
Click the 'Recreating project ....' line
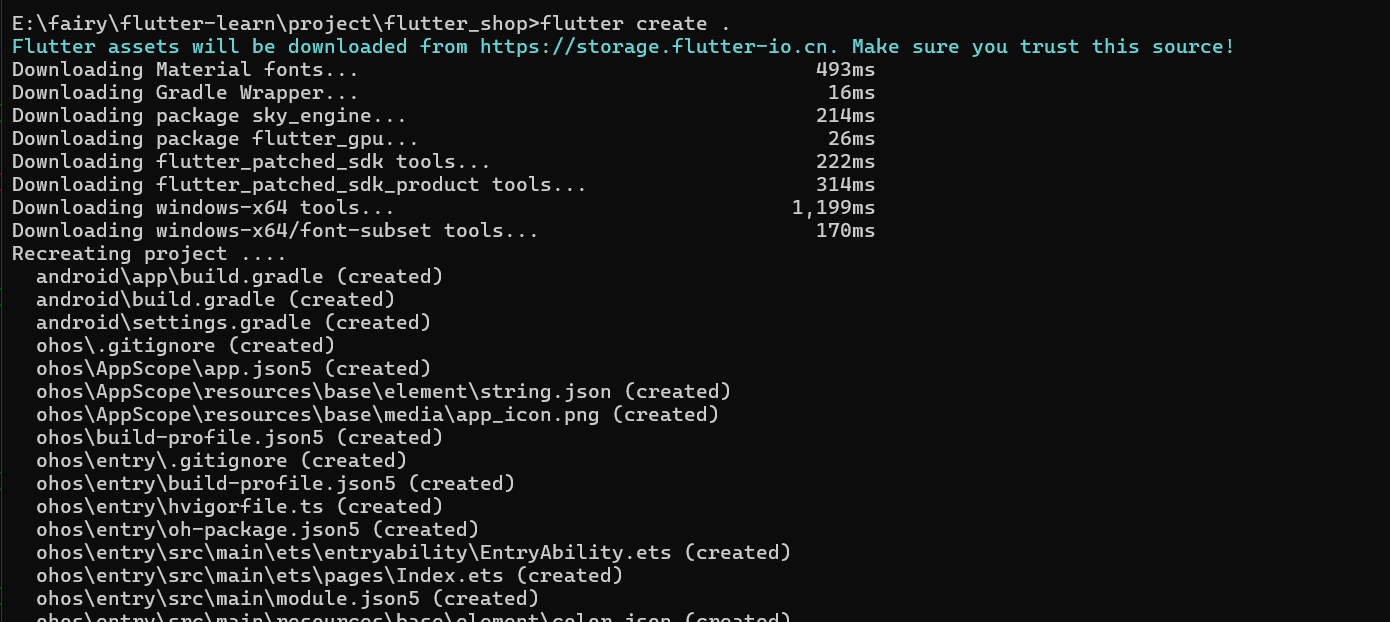pos(149,253)
